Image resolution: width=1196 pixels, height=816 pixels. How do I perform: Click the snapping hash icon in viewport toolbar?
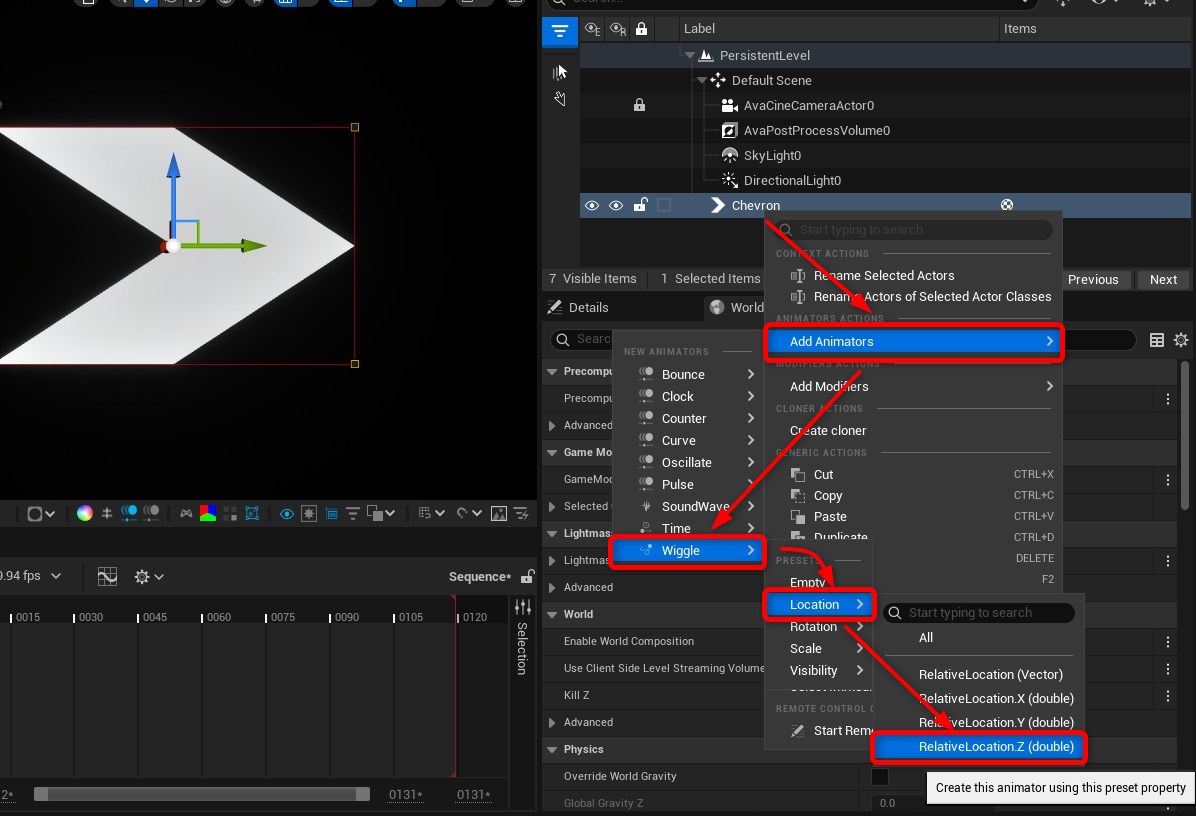click(x=107, y=513)
